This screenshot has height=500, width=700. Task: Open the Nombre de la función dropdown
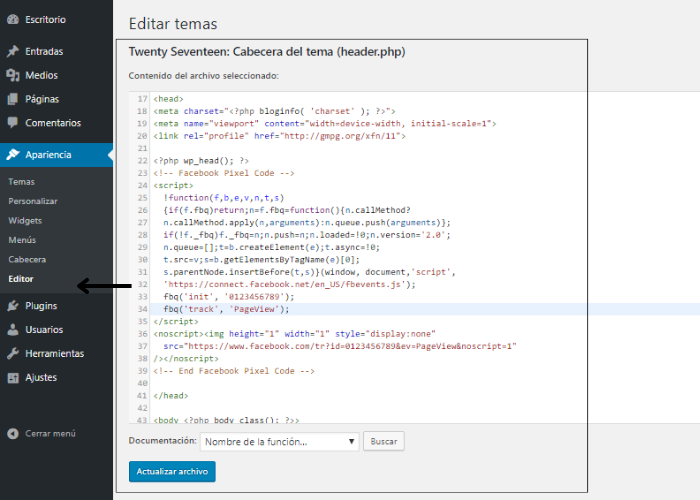pos(279,441)
